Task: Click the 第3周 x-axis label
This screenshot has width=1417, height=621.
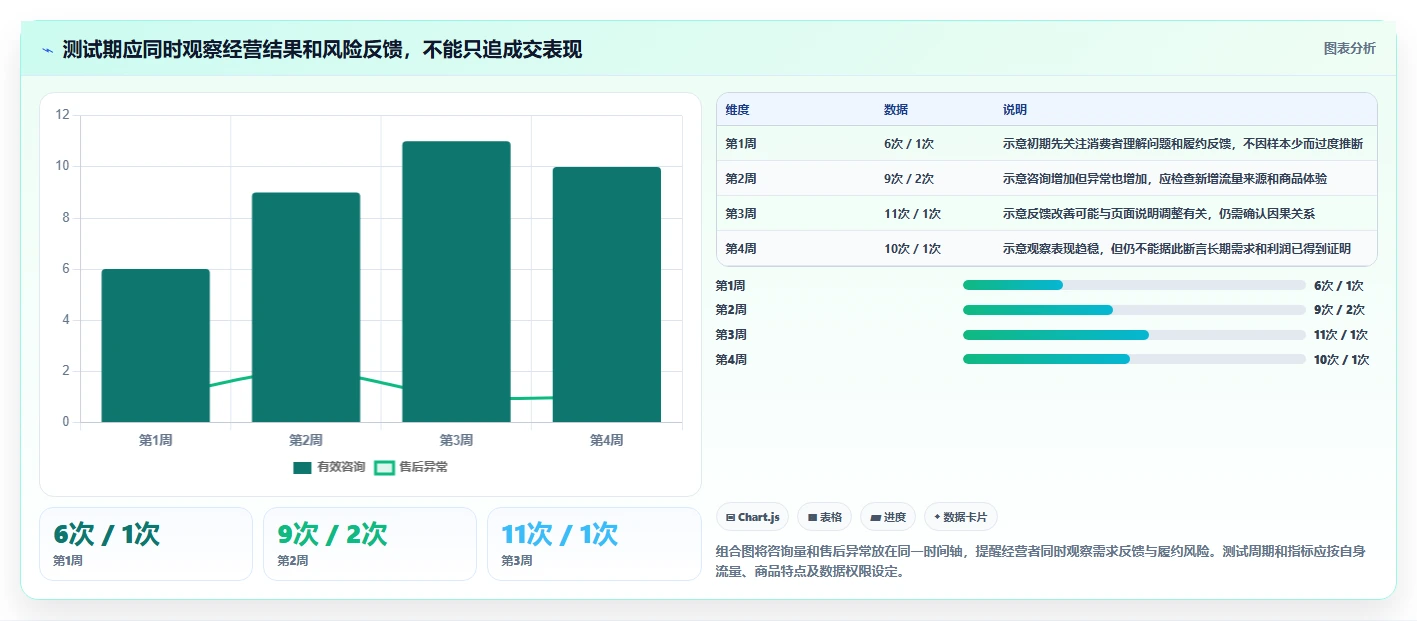Action: (x=456, y=440)
